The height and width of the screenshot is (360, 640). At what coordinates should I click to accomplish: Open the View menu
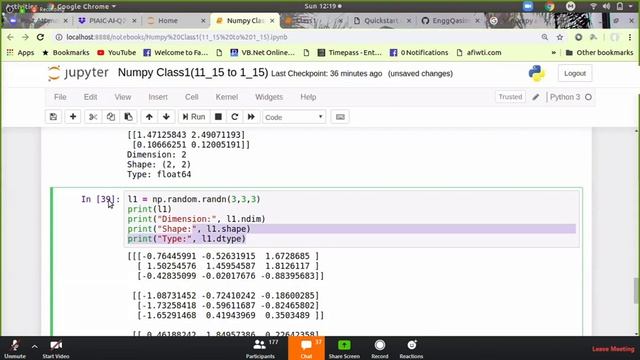(122, 97)
